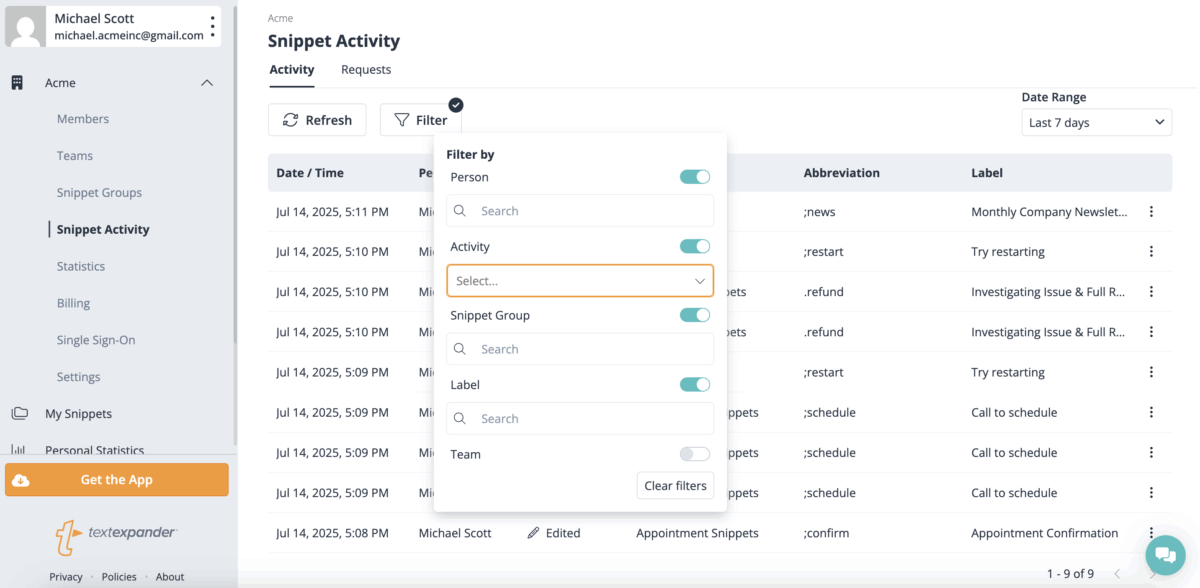Click the pencil Edited icon in last row
Image resolution: width=1200 pixels, height=588 pixels.
click(x=534, y=533)
